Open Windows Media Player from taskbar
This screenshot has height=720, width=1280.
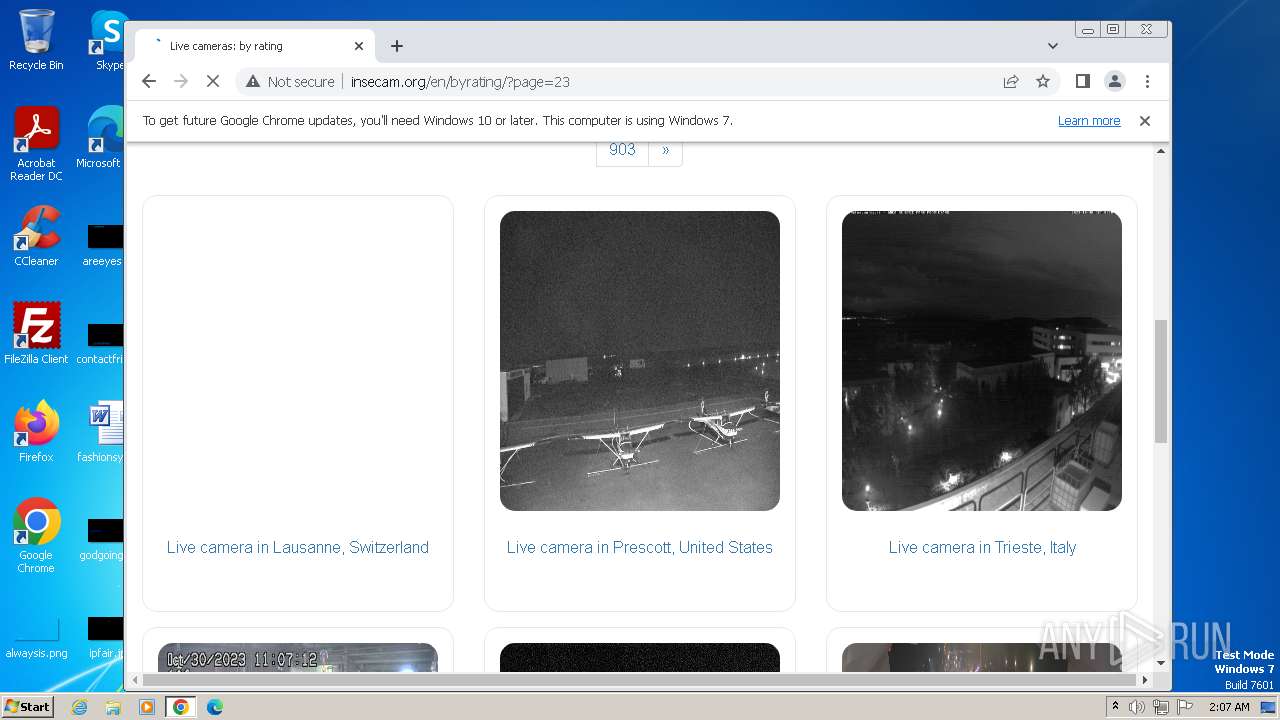[147, 707]
